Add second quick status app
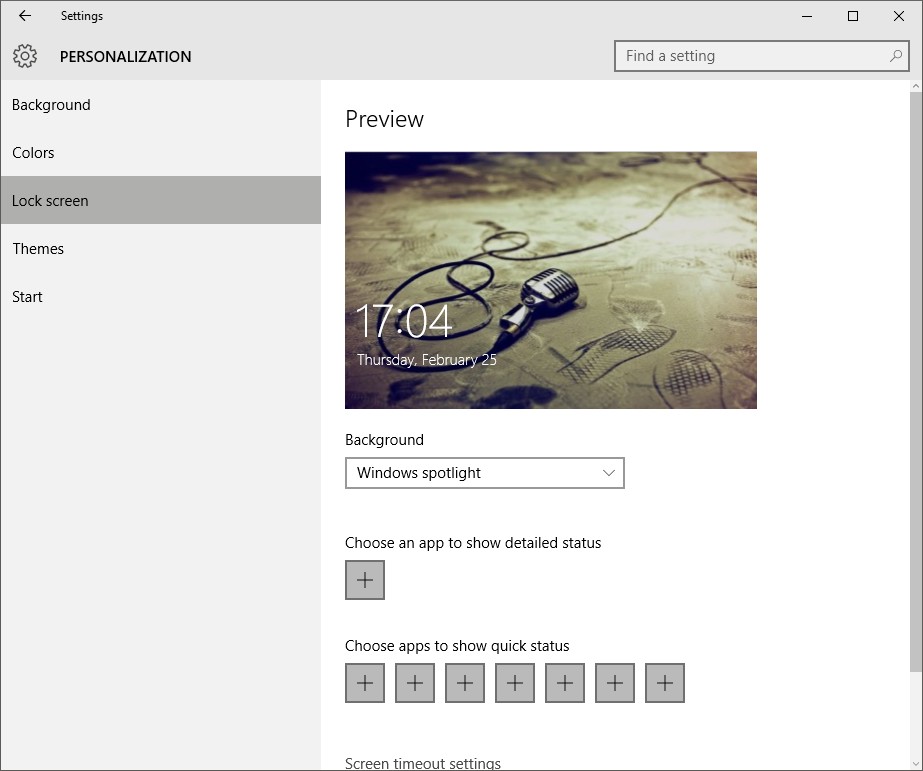The height and width of the screenshot is (771, 923). tap(415, 683)
